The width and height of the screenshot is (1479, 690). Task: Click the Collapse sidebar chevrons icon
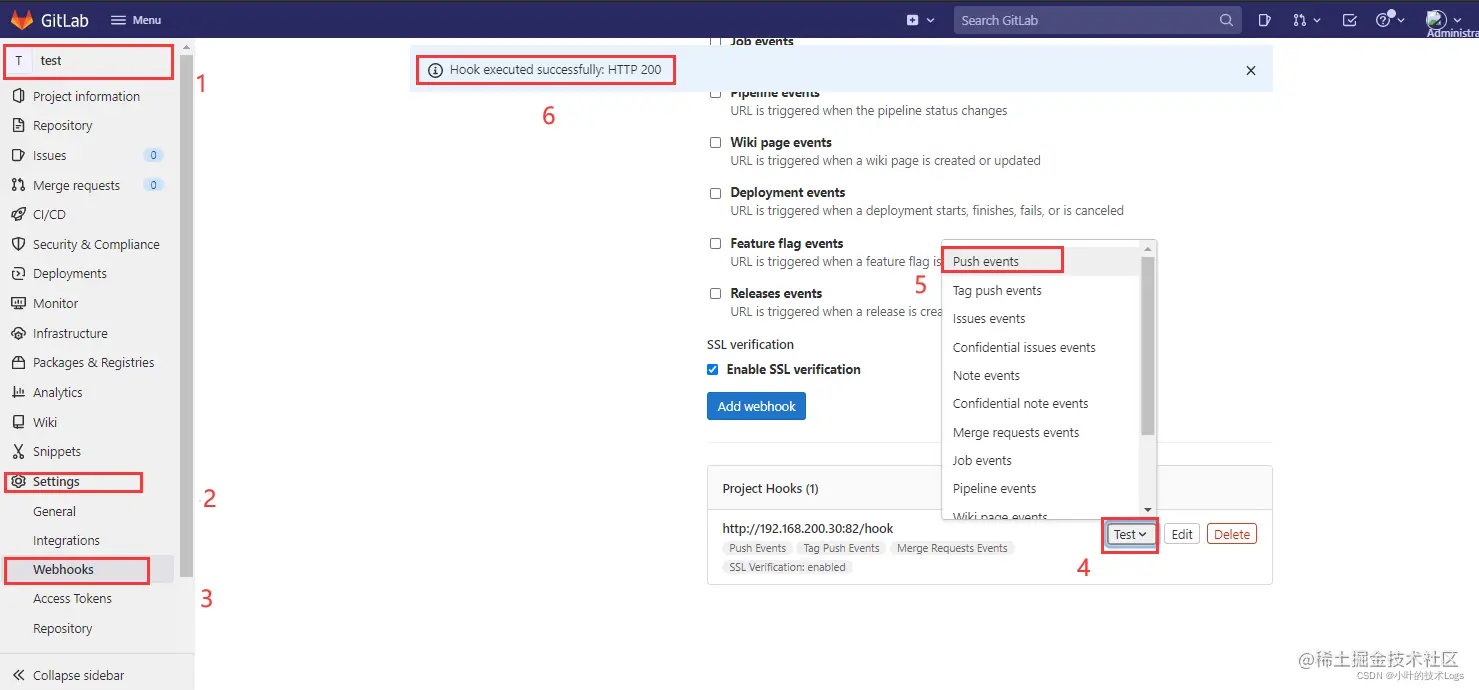coord(18,675)
